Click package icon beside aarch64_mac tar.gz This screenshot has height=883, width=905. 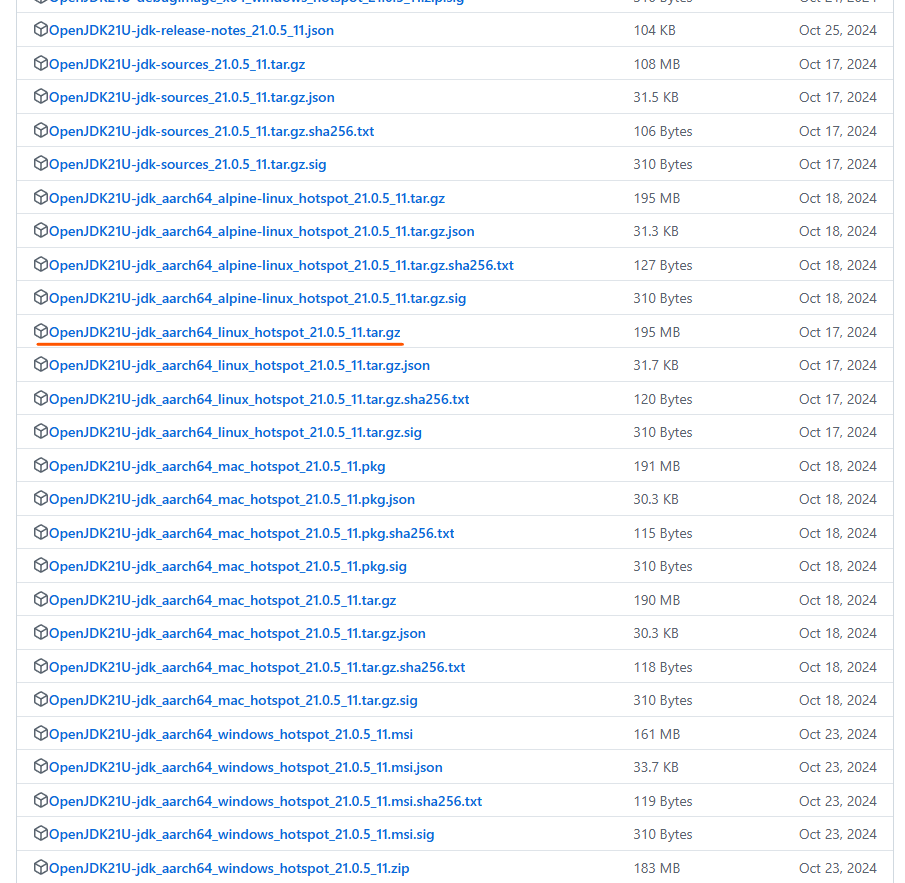click(40, 599)
